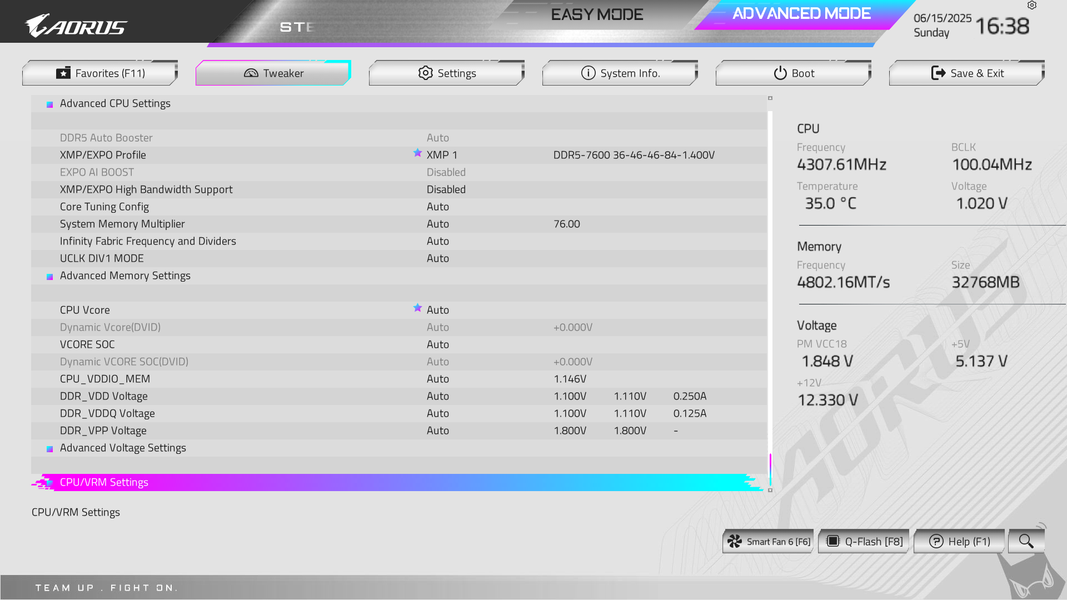Click the +5V 5.137 V reading

[x=981, y=361]
